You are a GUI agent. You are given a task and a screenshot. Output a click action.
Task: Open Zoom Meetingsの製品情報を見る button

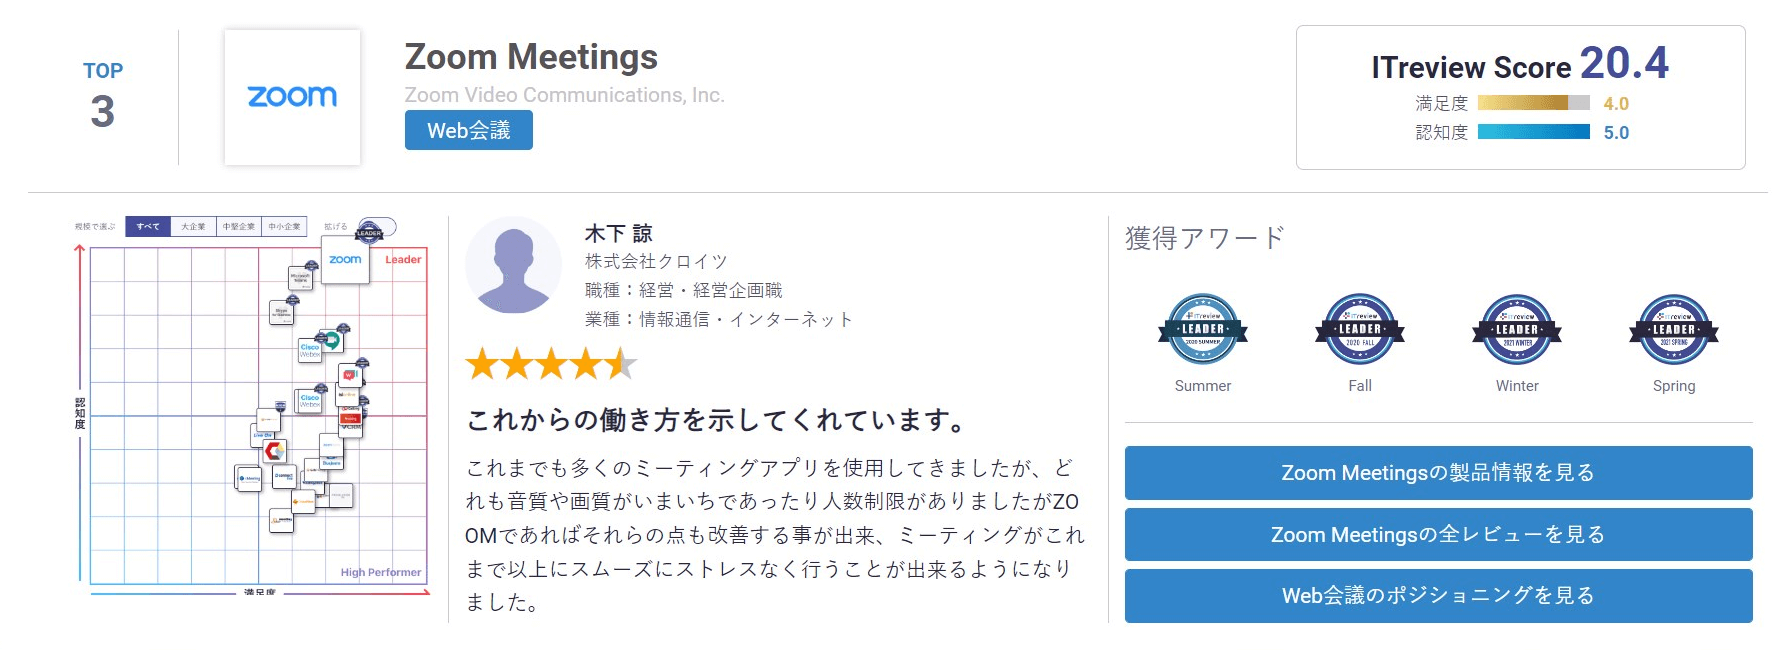[1437, 473]
